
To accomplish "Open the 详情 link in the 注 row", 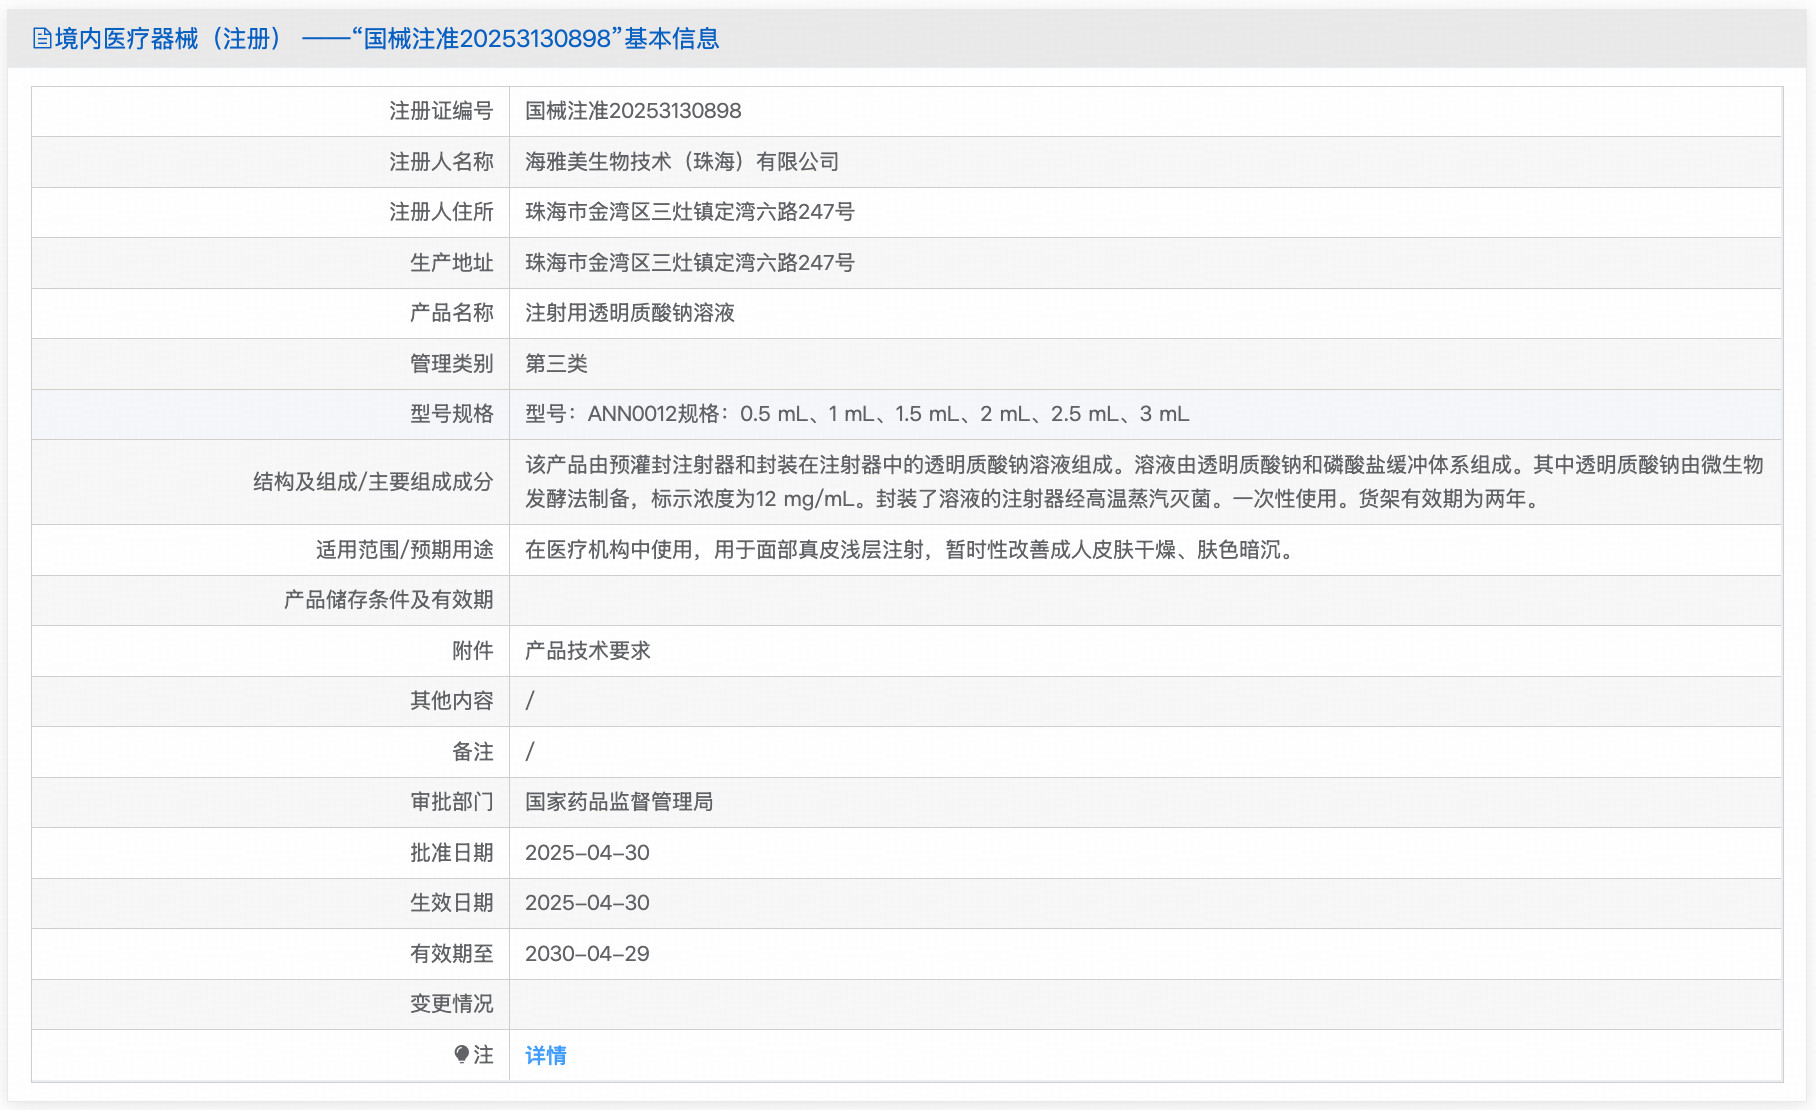I will (545, 1055).
